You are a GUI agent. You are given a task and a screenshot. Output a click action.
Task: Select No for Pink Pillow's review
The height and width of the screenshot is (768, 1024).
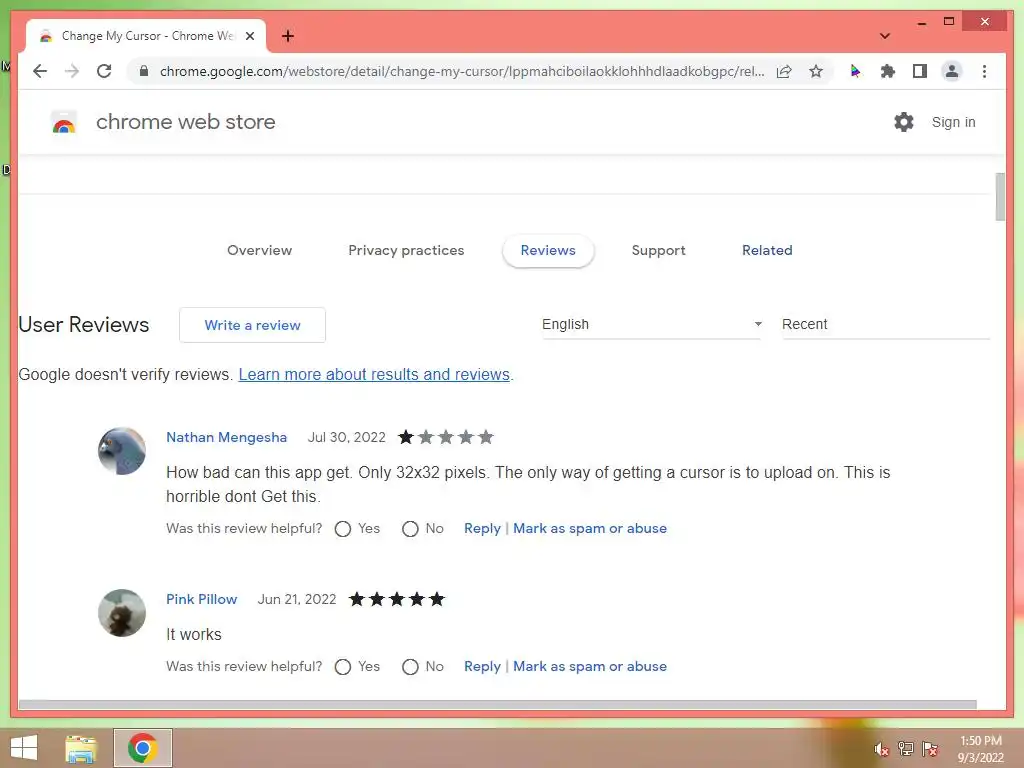410,667
